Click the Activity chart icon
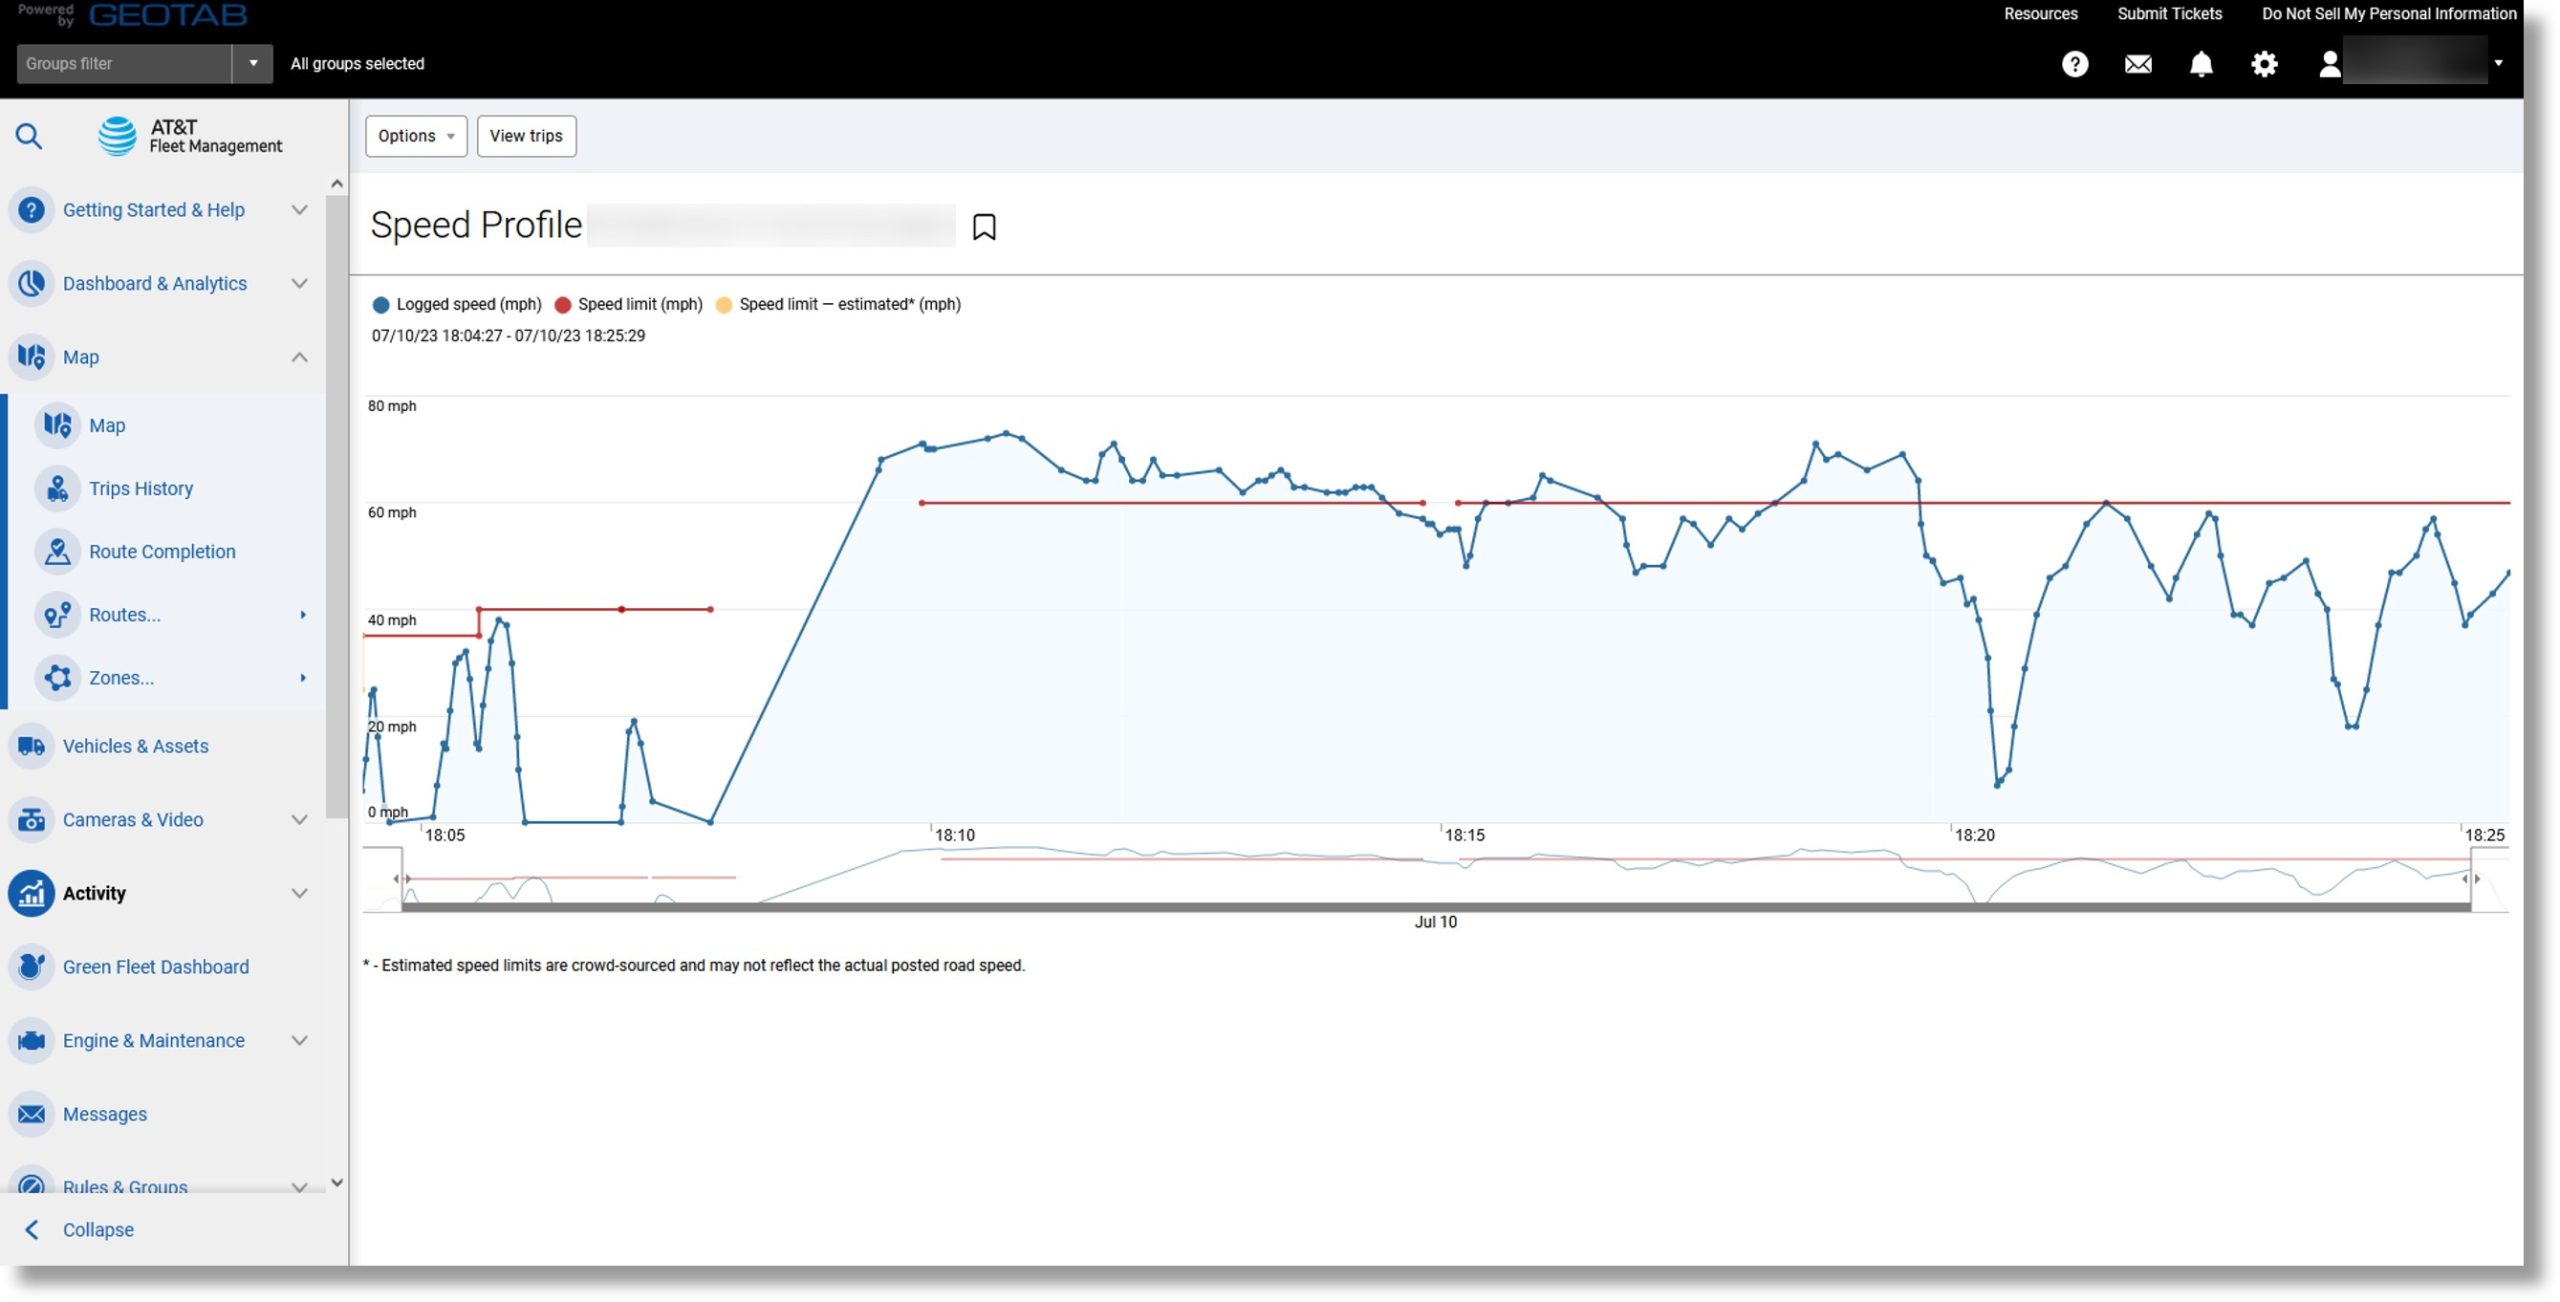 pos(32,893)
